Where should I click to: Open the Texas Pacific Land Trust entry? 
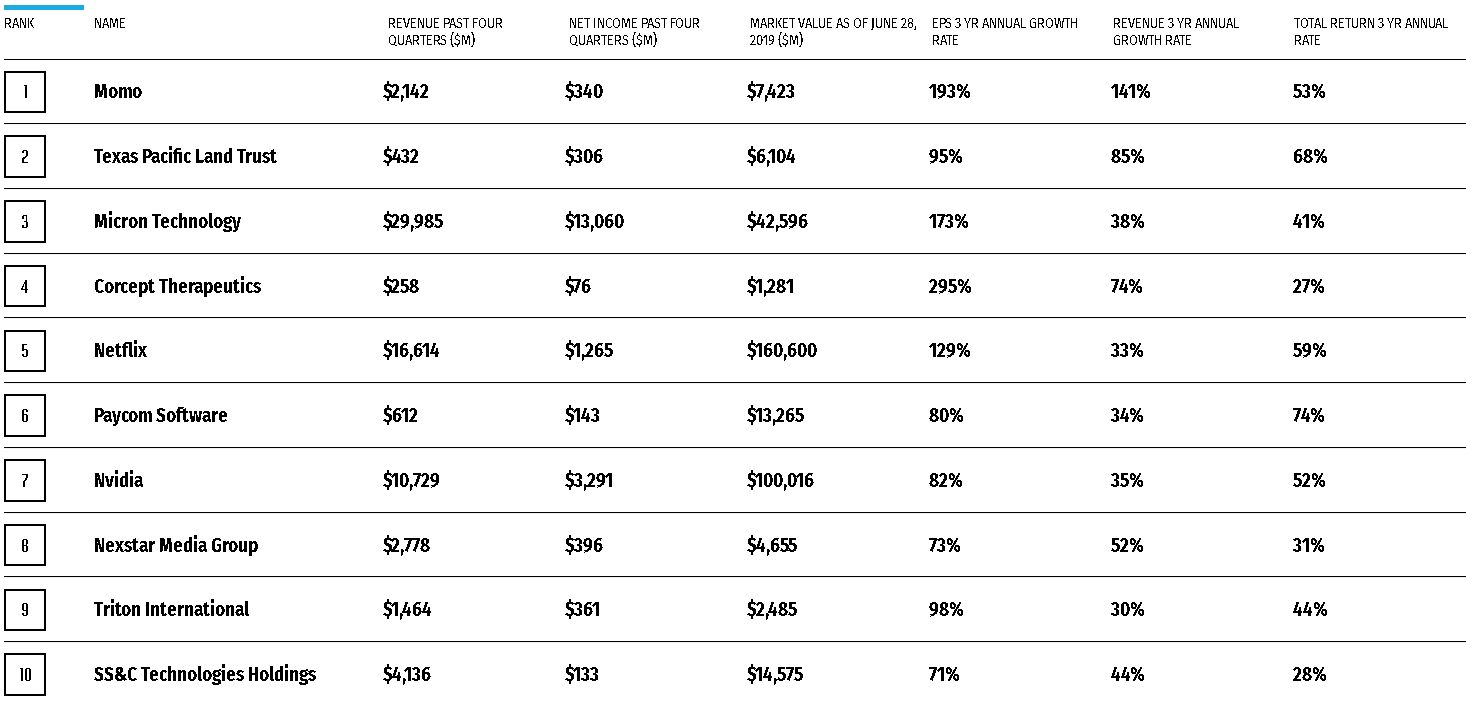pyautogui.click(x=185, y=157)
